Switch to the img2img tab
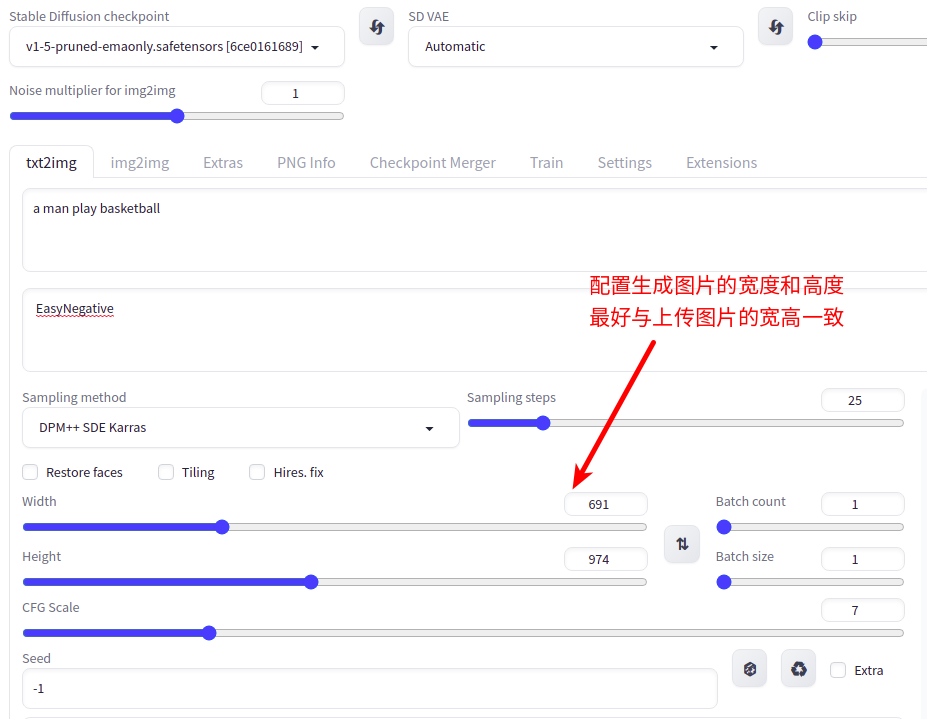The image size is (928, 723). point(139,162)
